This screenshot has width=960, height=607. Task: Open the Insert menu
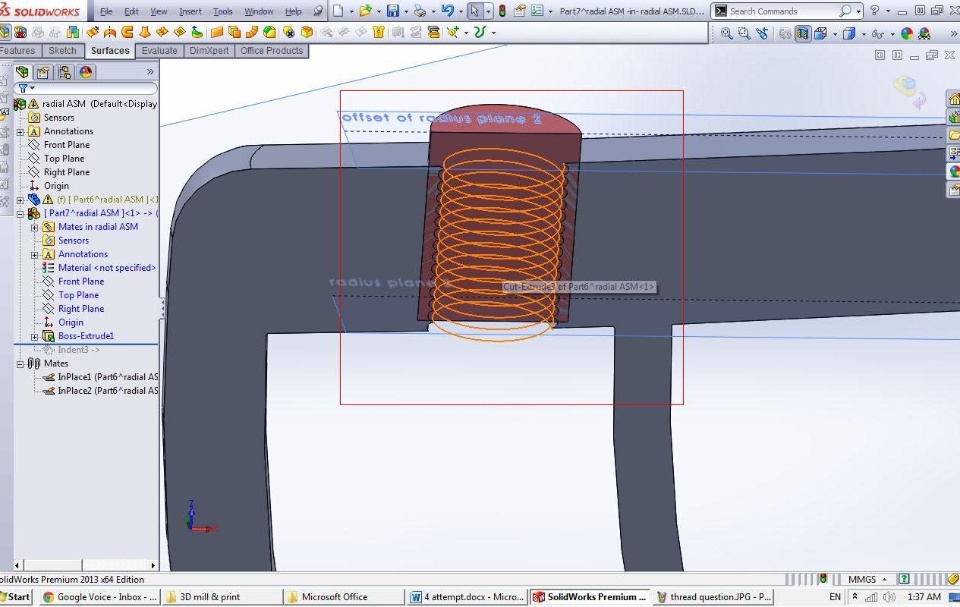tap(190, 11)
